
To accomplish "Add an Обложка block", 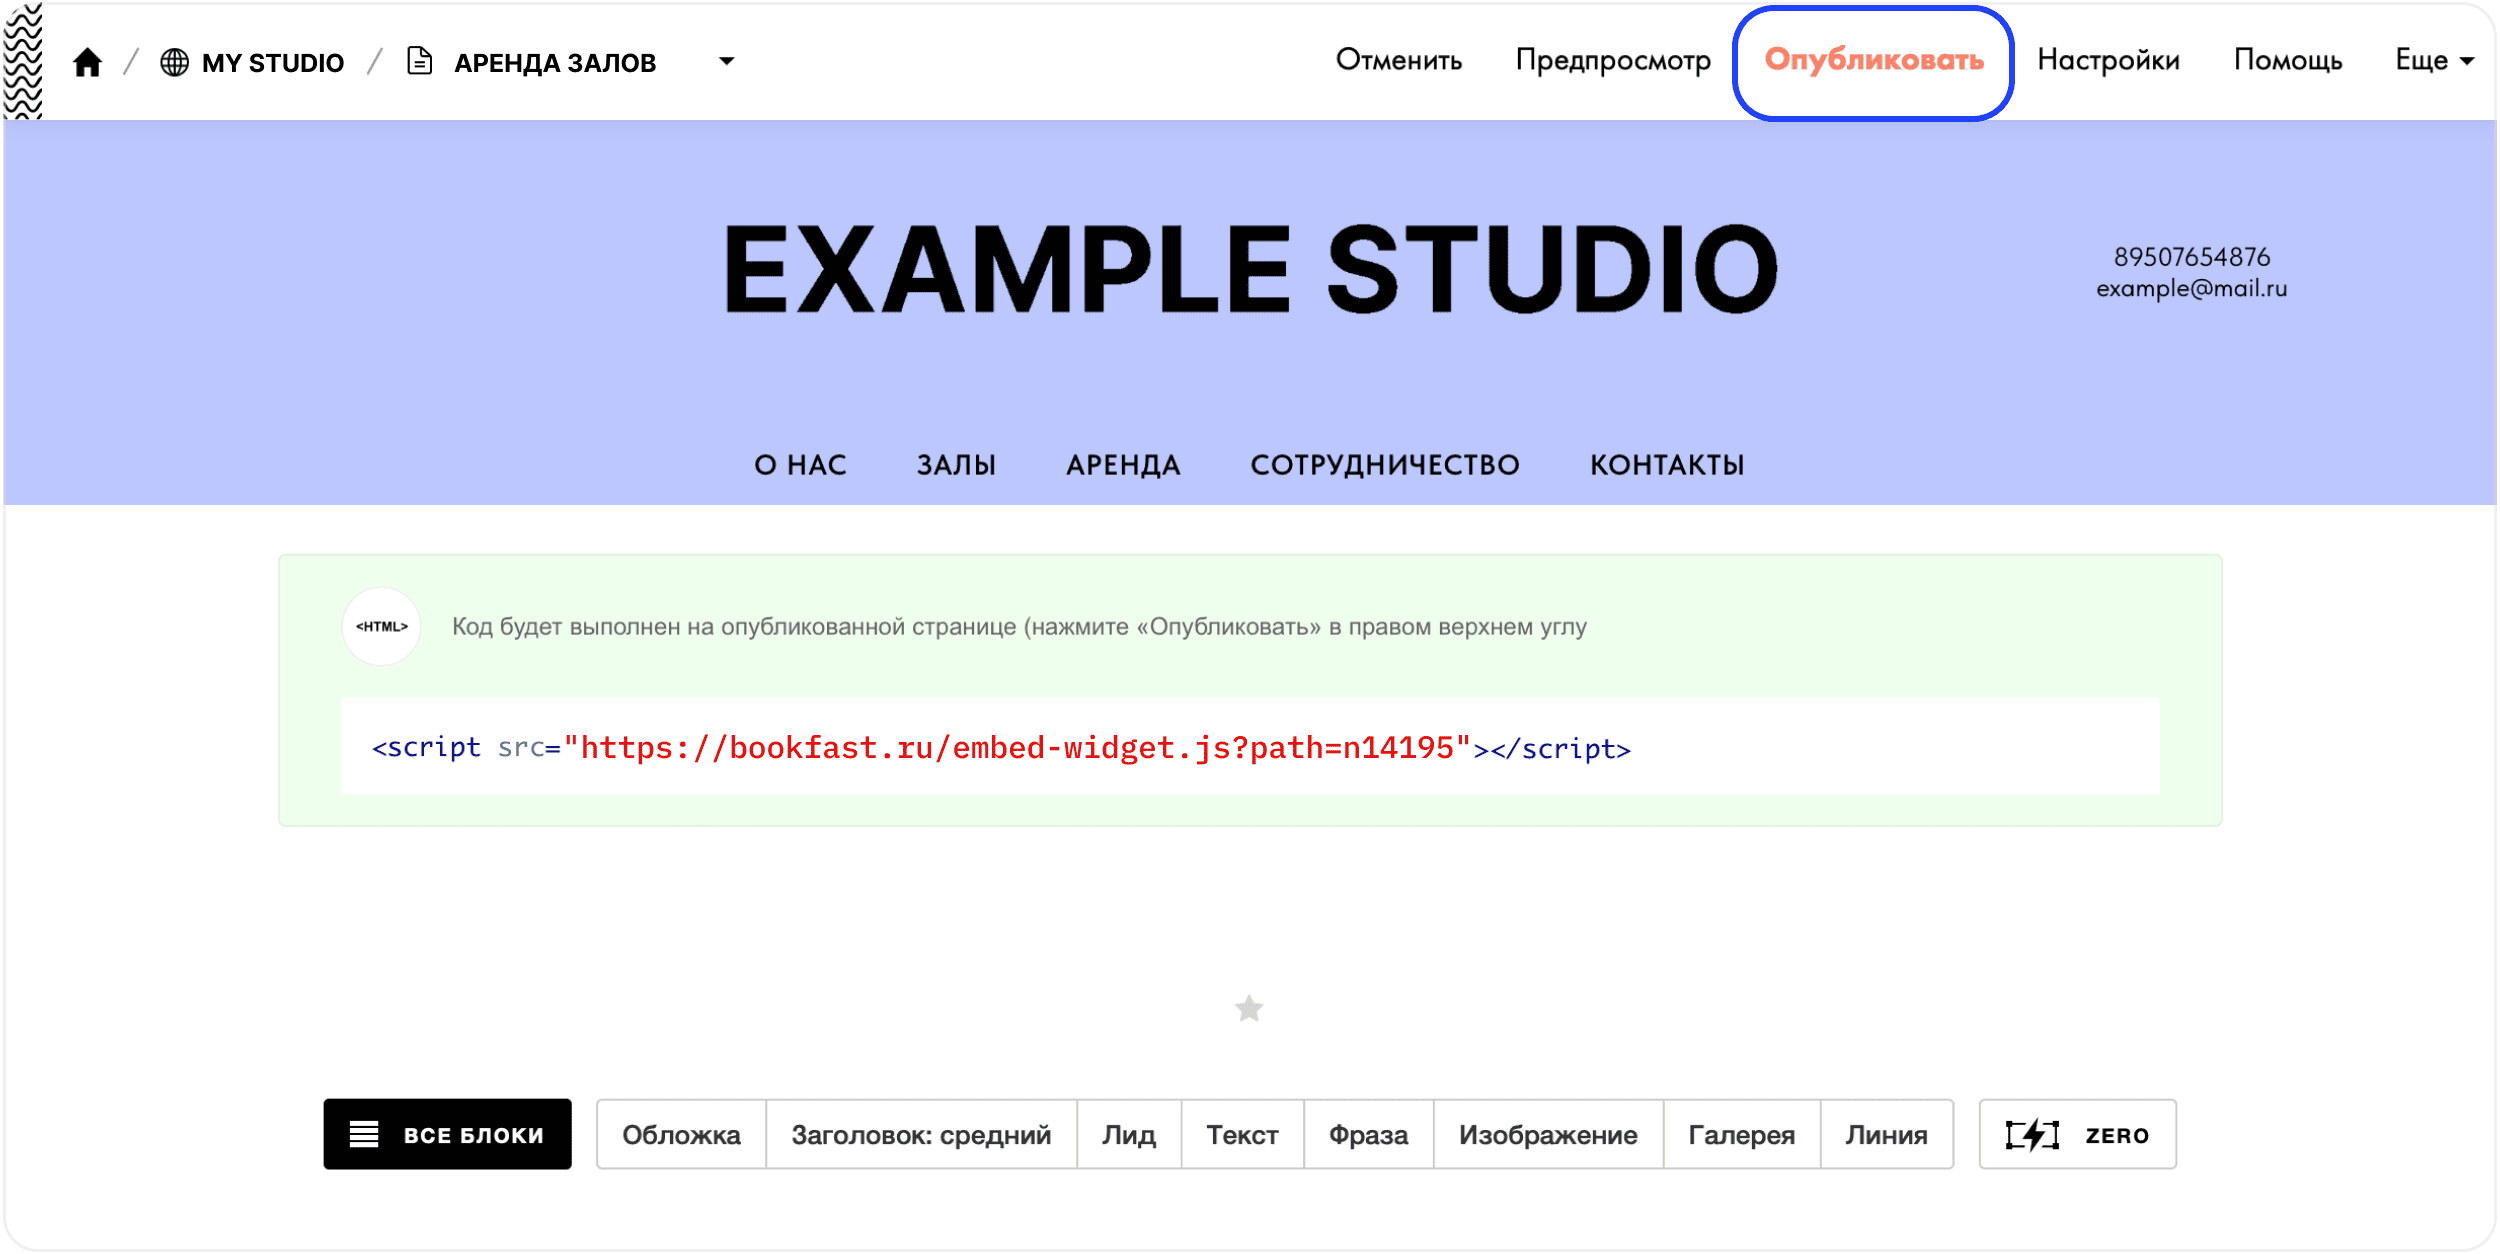I will tap(681, 1135).
